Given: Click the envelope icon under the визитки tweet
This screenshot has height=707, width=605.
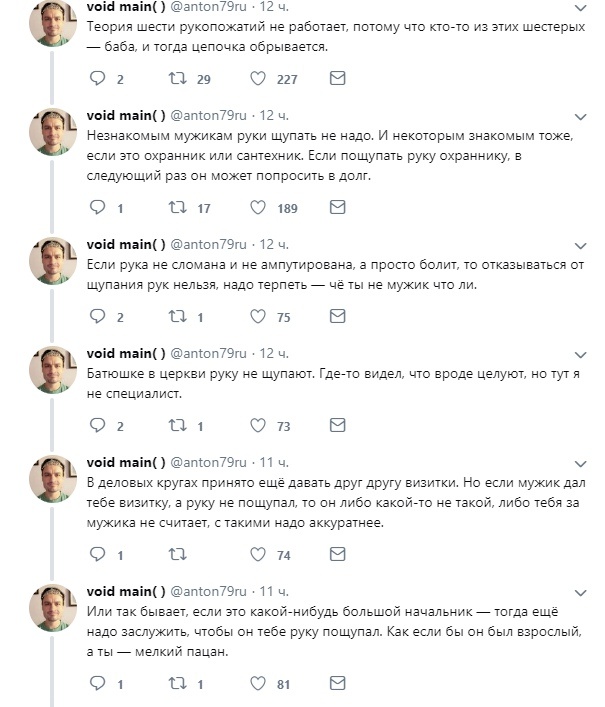Looking at the screenshot, I should (x=338, y=554).
